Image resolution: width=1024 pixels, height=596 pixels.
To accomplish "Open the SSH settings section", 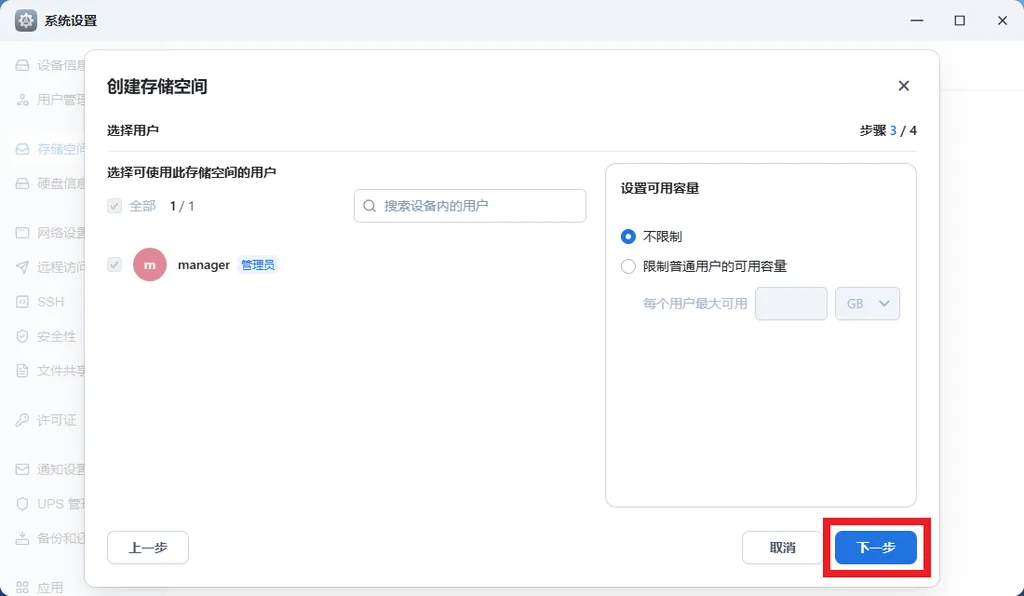I will click(45, 302).
